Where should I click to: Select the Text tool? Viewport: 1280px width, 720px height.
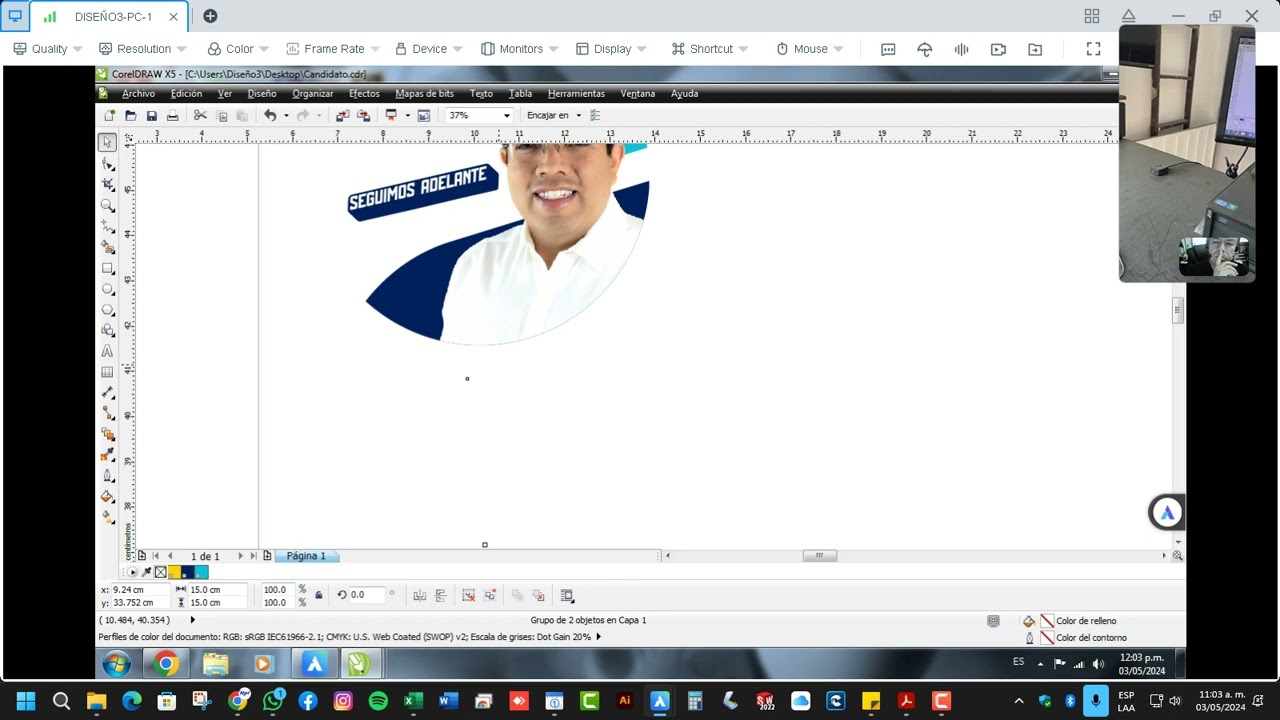point(107,351)
